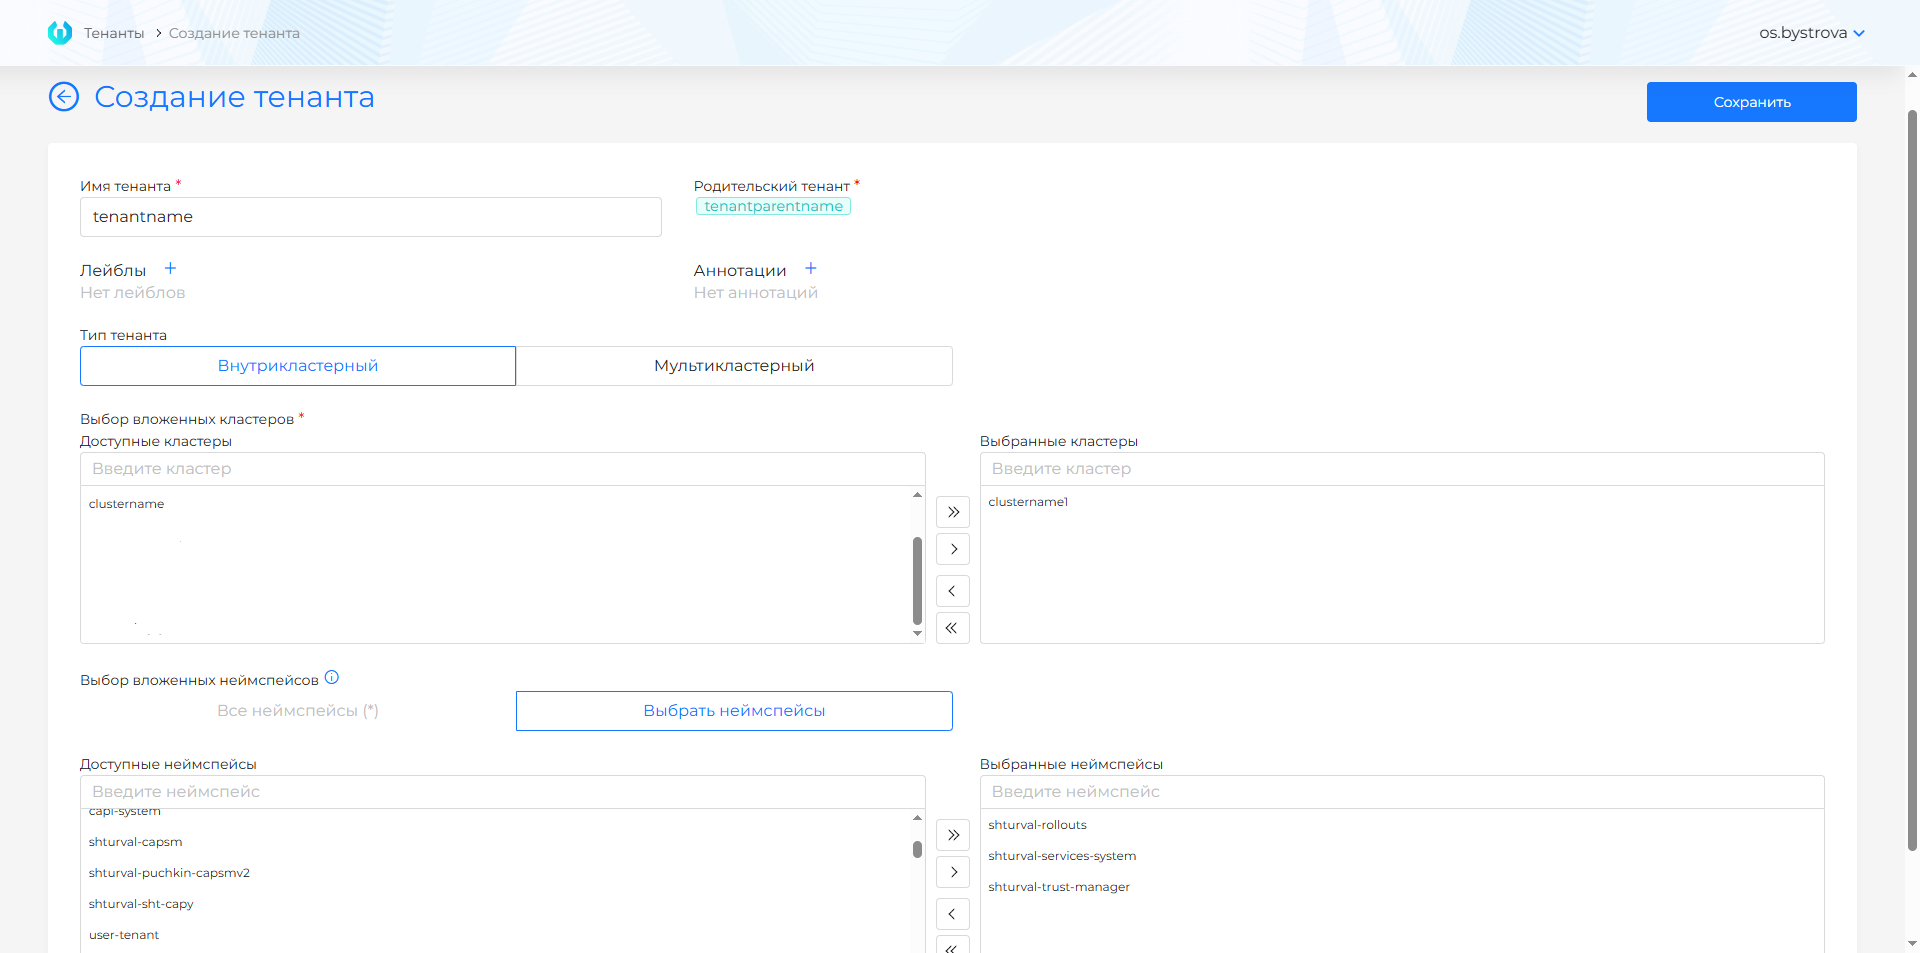Select shturval-capsm in available namespaces
The image size is (1920, 953).
coord(136,842)
